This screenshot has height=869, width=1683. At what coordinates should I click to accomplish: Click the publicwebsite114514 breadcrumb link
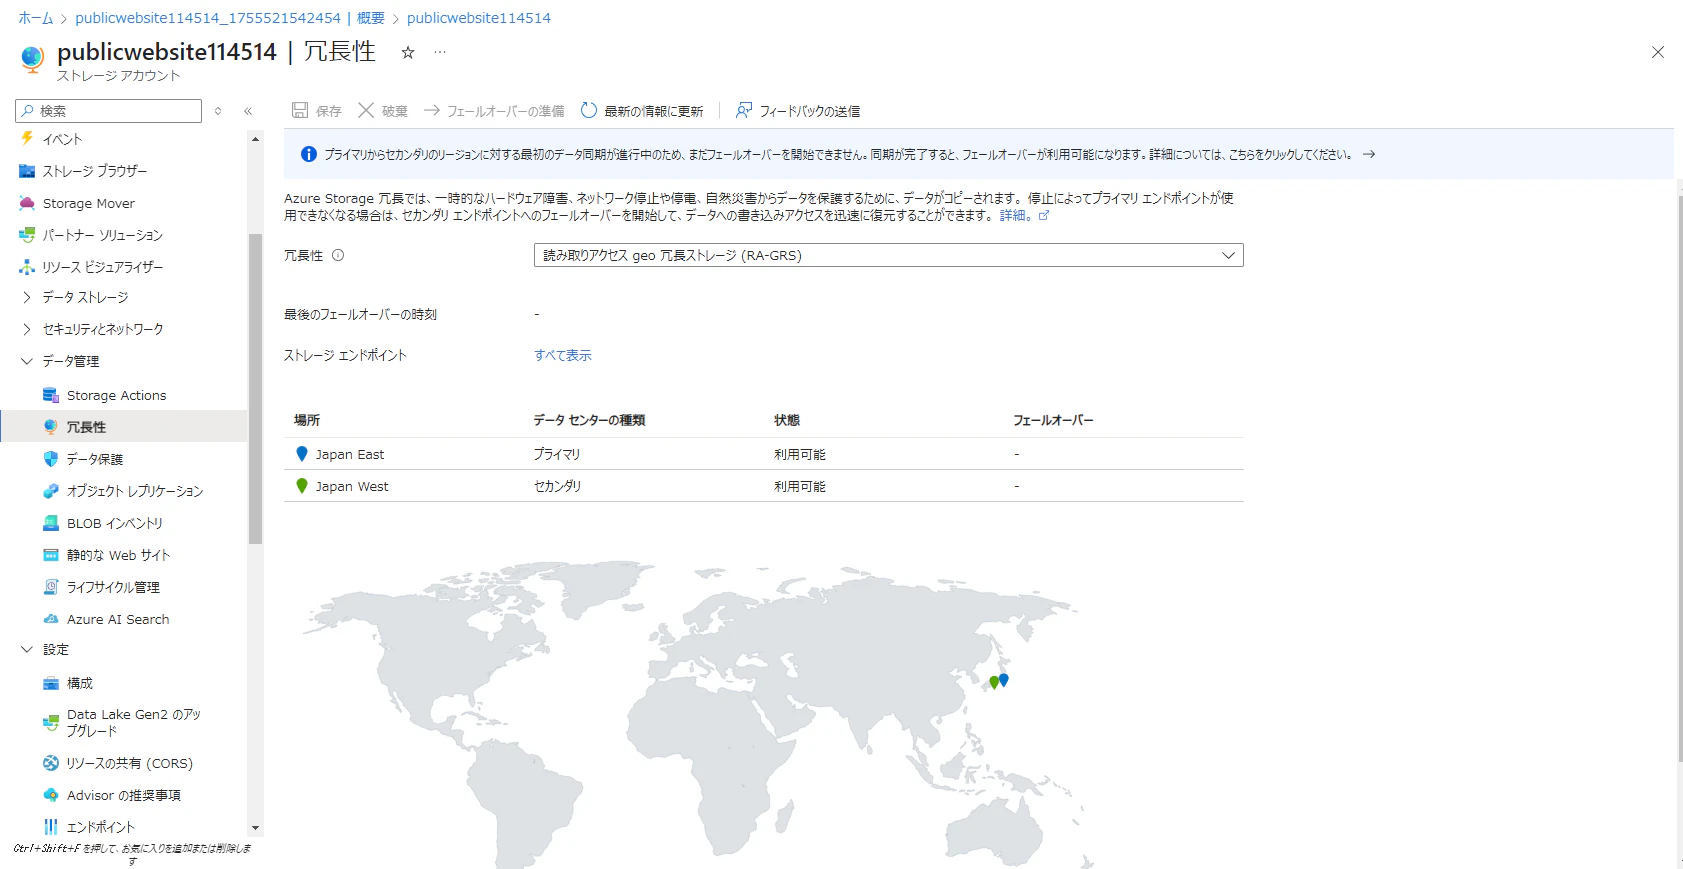click(479, 18)
